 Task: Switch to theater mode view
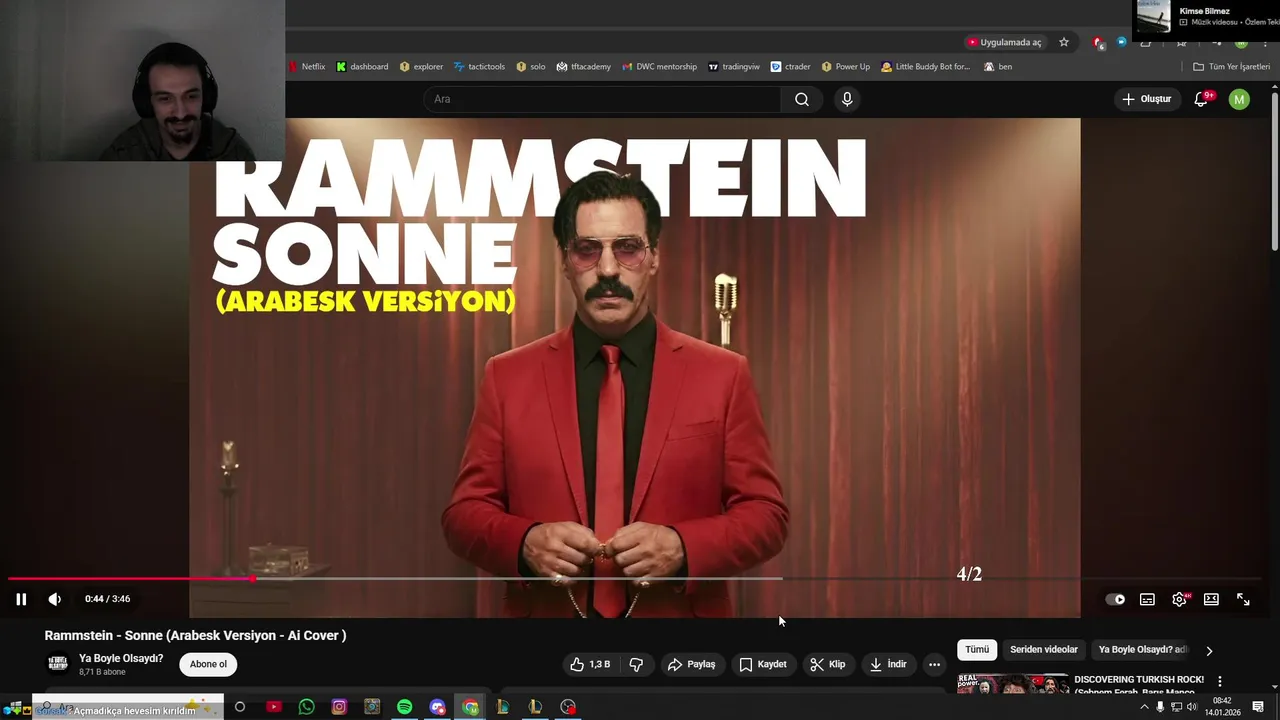pos(1211,599)
